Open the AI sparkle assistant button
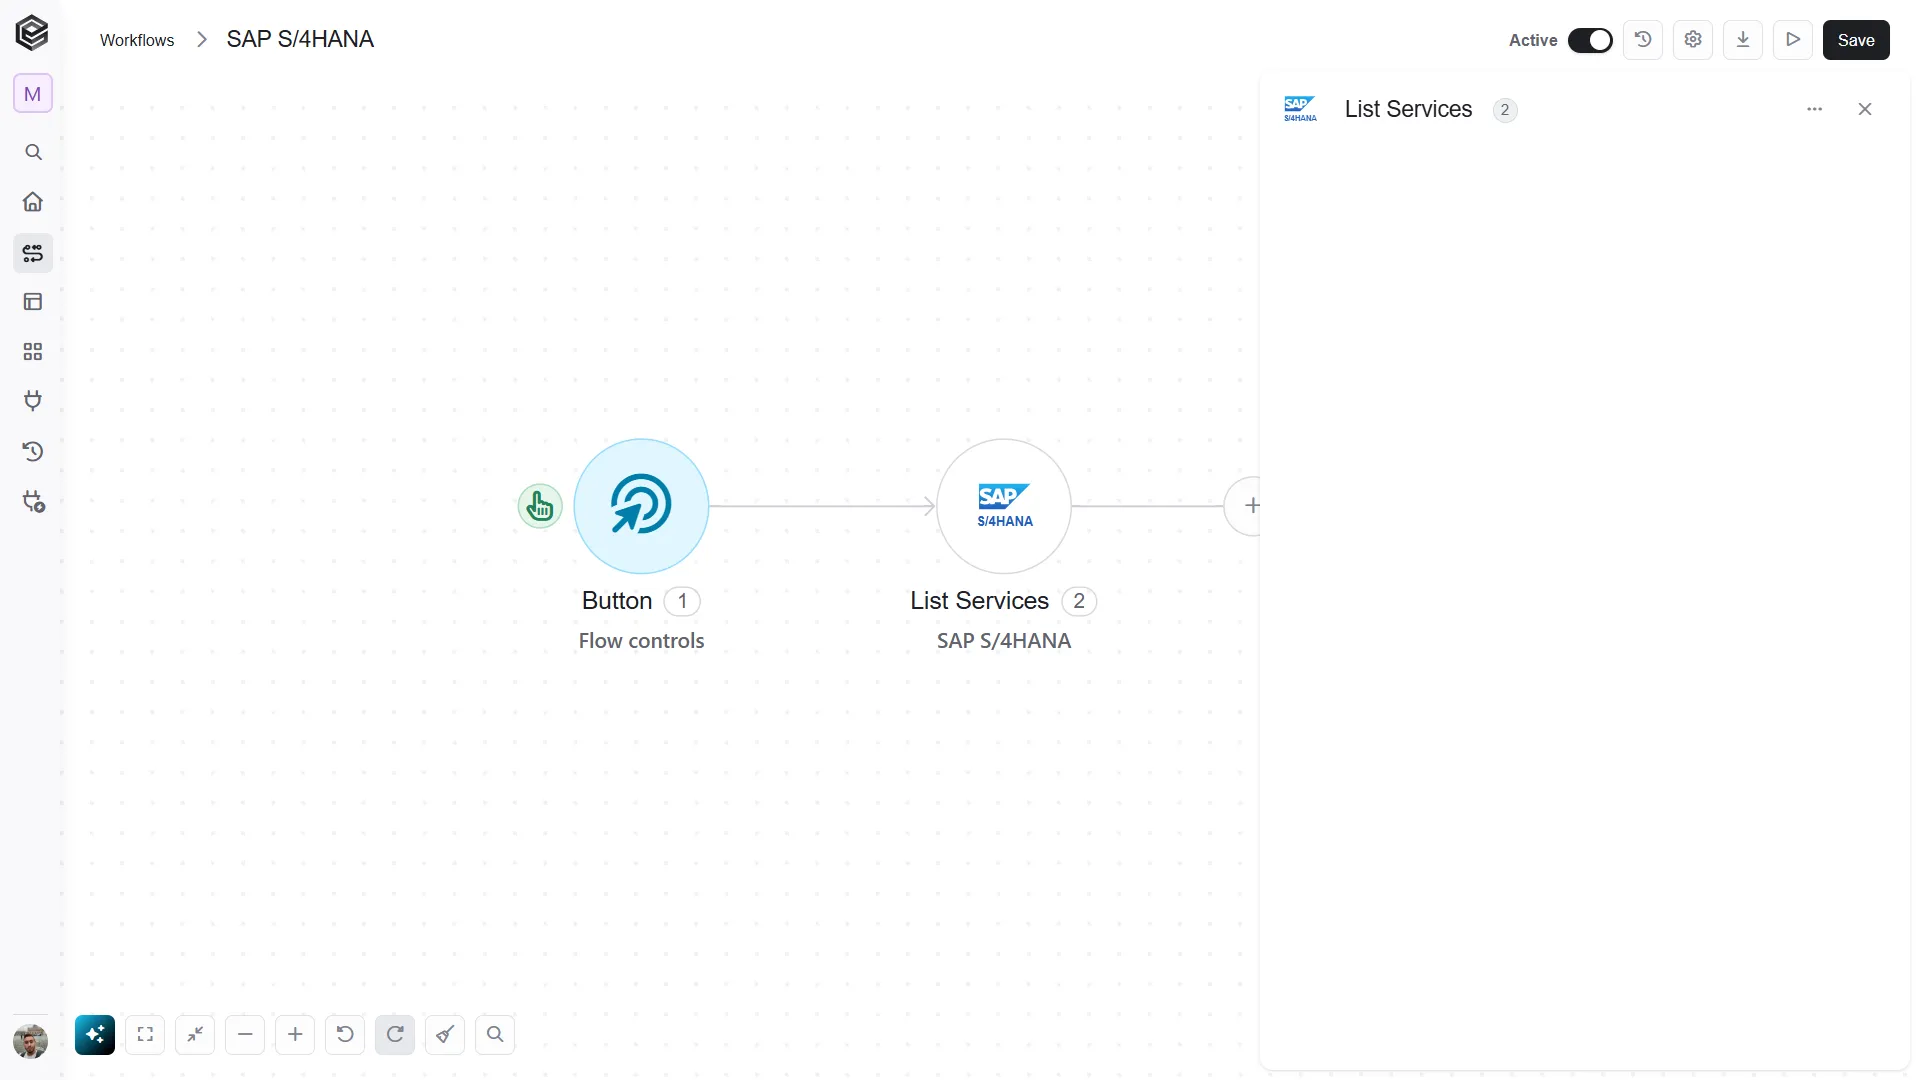The image size is (1920, 1080). pos(95,1035)
